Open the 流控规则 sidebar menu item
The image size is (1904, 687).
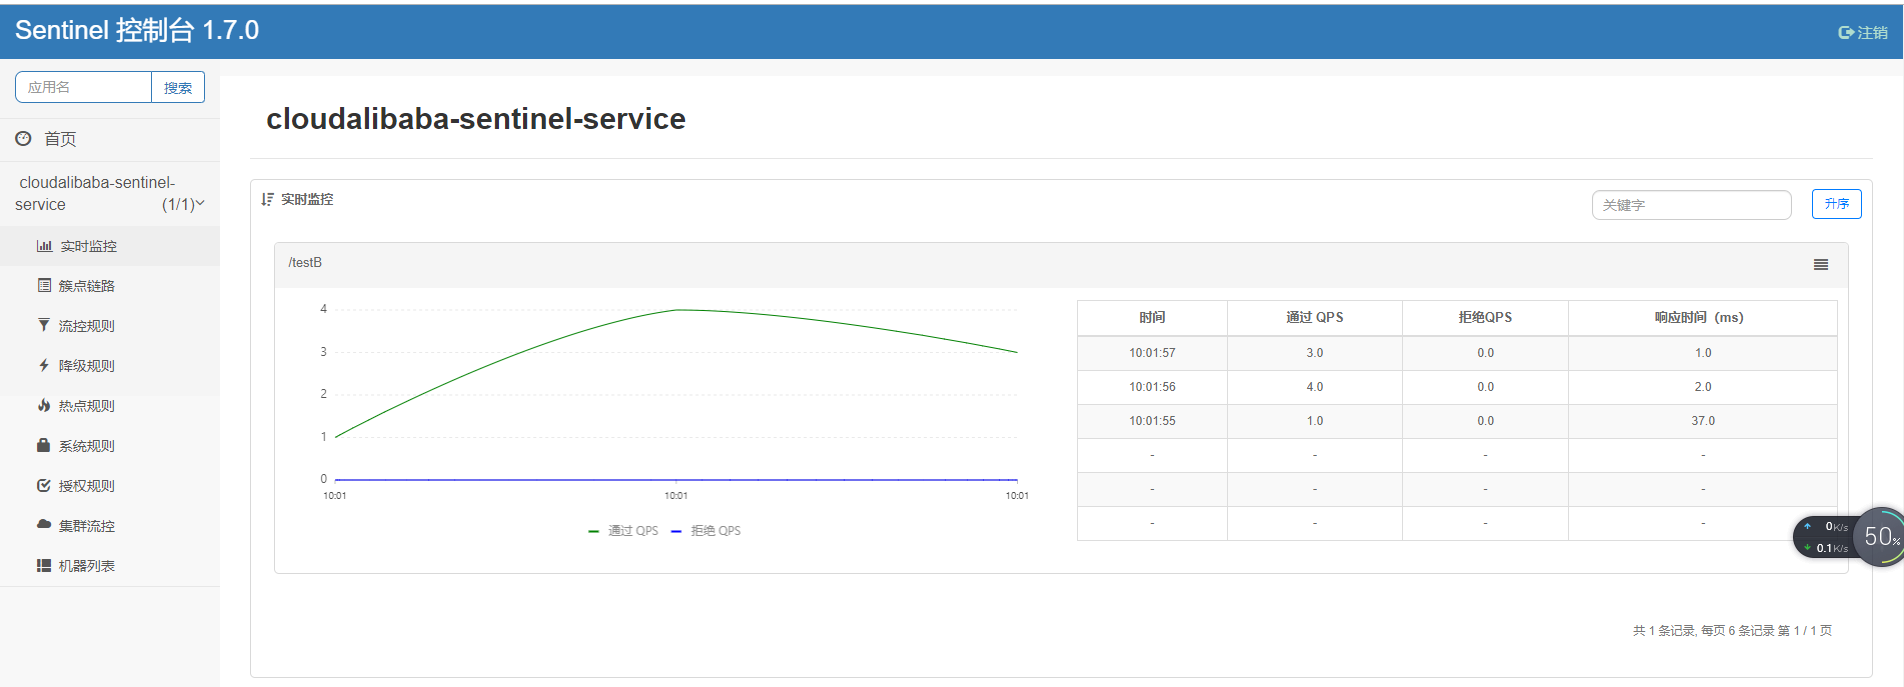[x=110, y=326]
